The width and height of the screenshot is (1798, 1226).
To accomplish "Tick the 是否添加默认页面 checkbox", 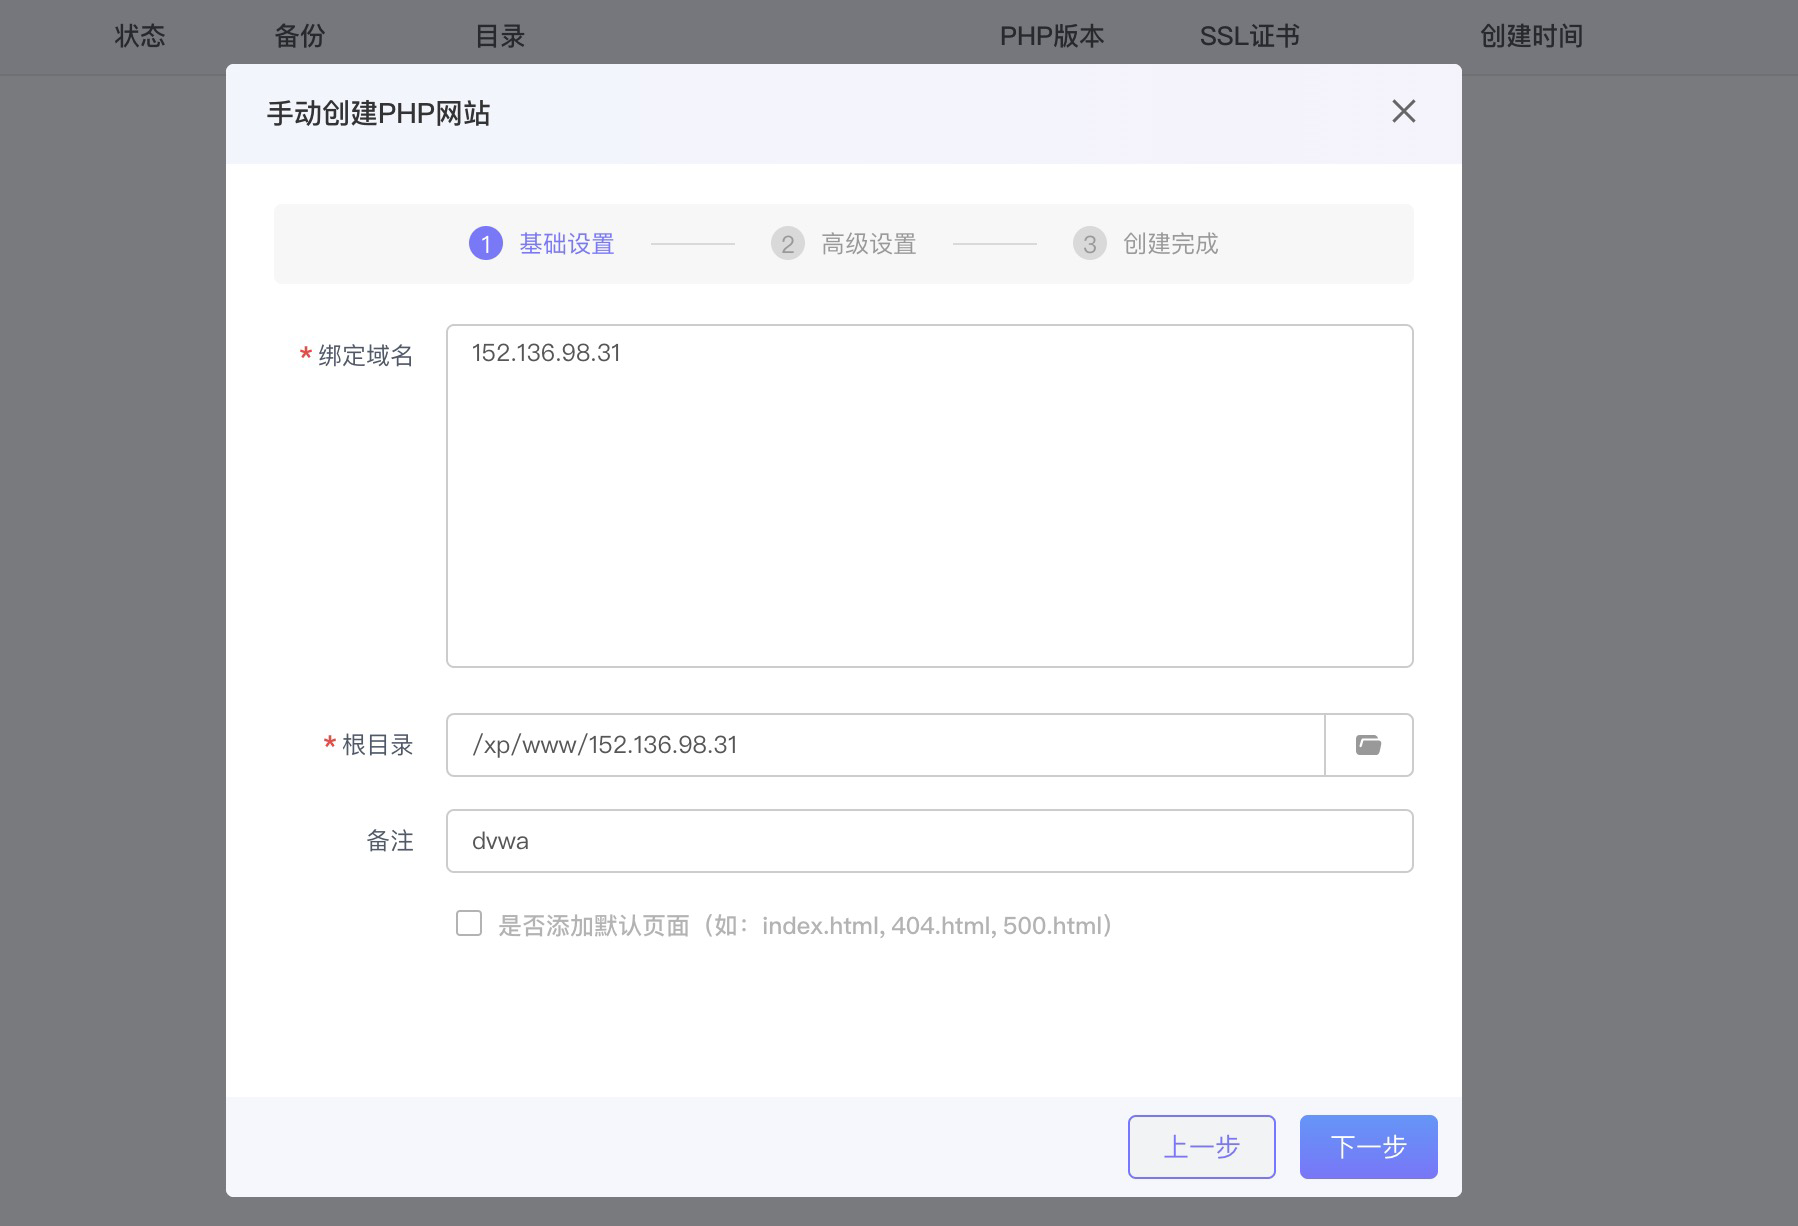I will (x=469, y=923).
